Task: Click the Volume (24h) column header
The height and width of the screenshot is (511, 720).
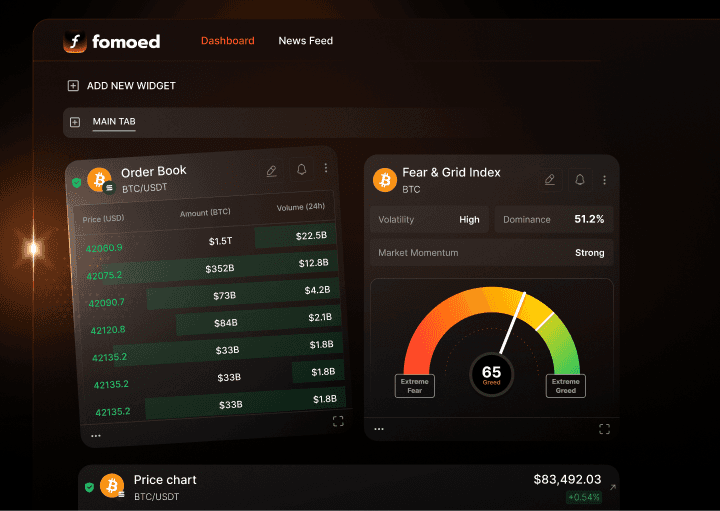Action: coord(301,207)
